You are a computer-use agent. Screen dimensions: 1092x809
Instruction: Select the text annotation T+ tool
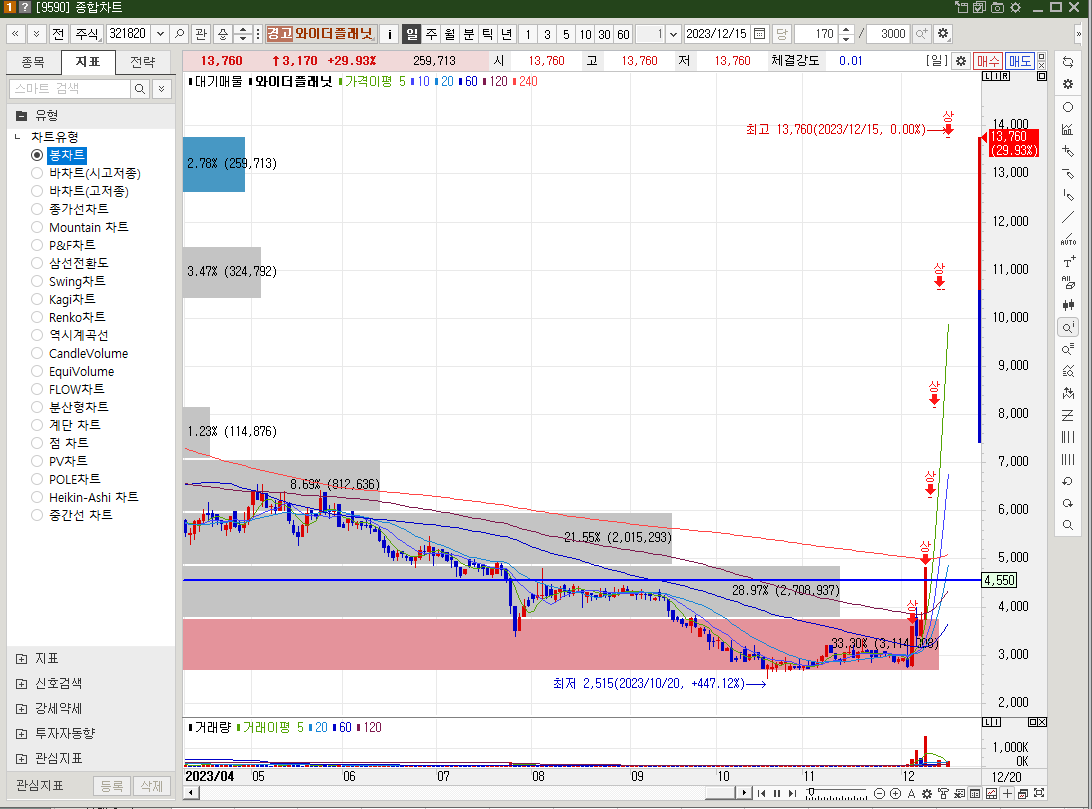tap(1068, 262)
